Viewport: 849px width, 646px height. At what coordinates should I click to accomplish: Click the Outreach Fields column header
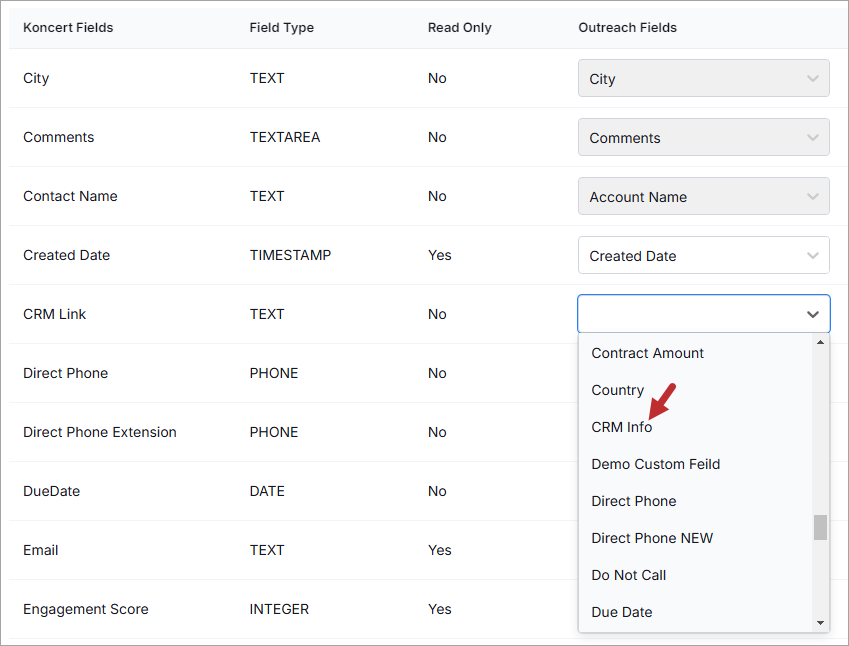(x=627, y=28)
